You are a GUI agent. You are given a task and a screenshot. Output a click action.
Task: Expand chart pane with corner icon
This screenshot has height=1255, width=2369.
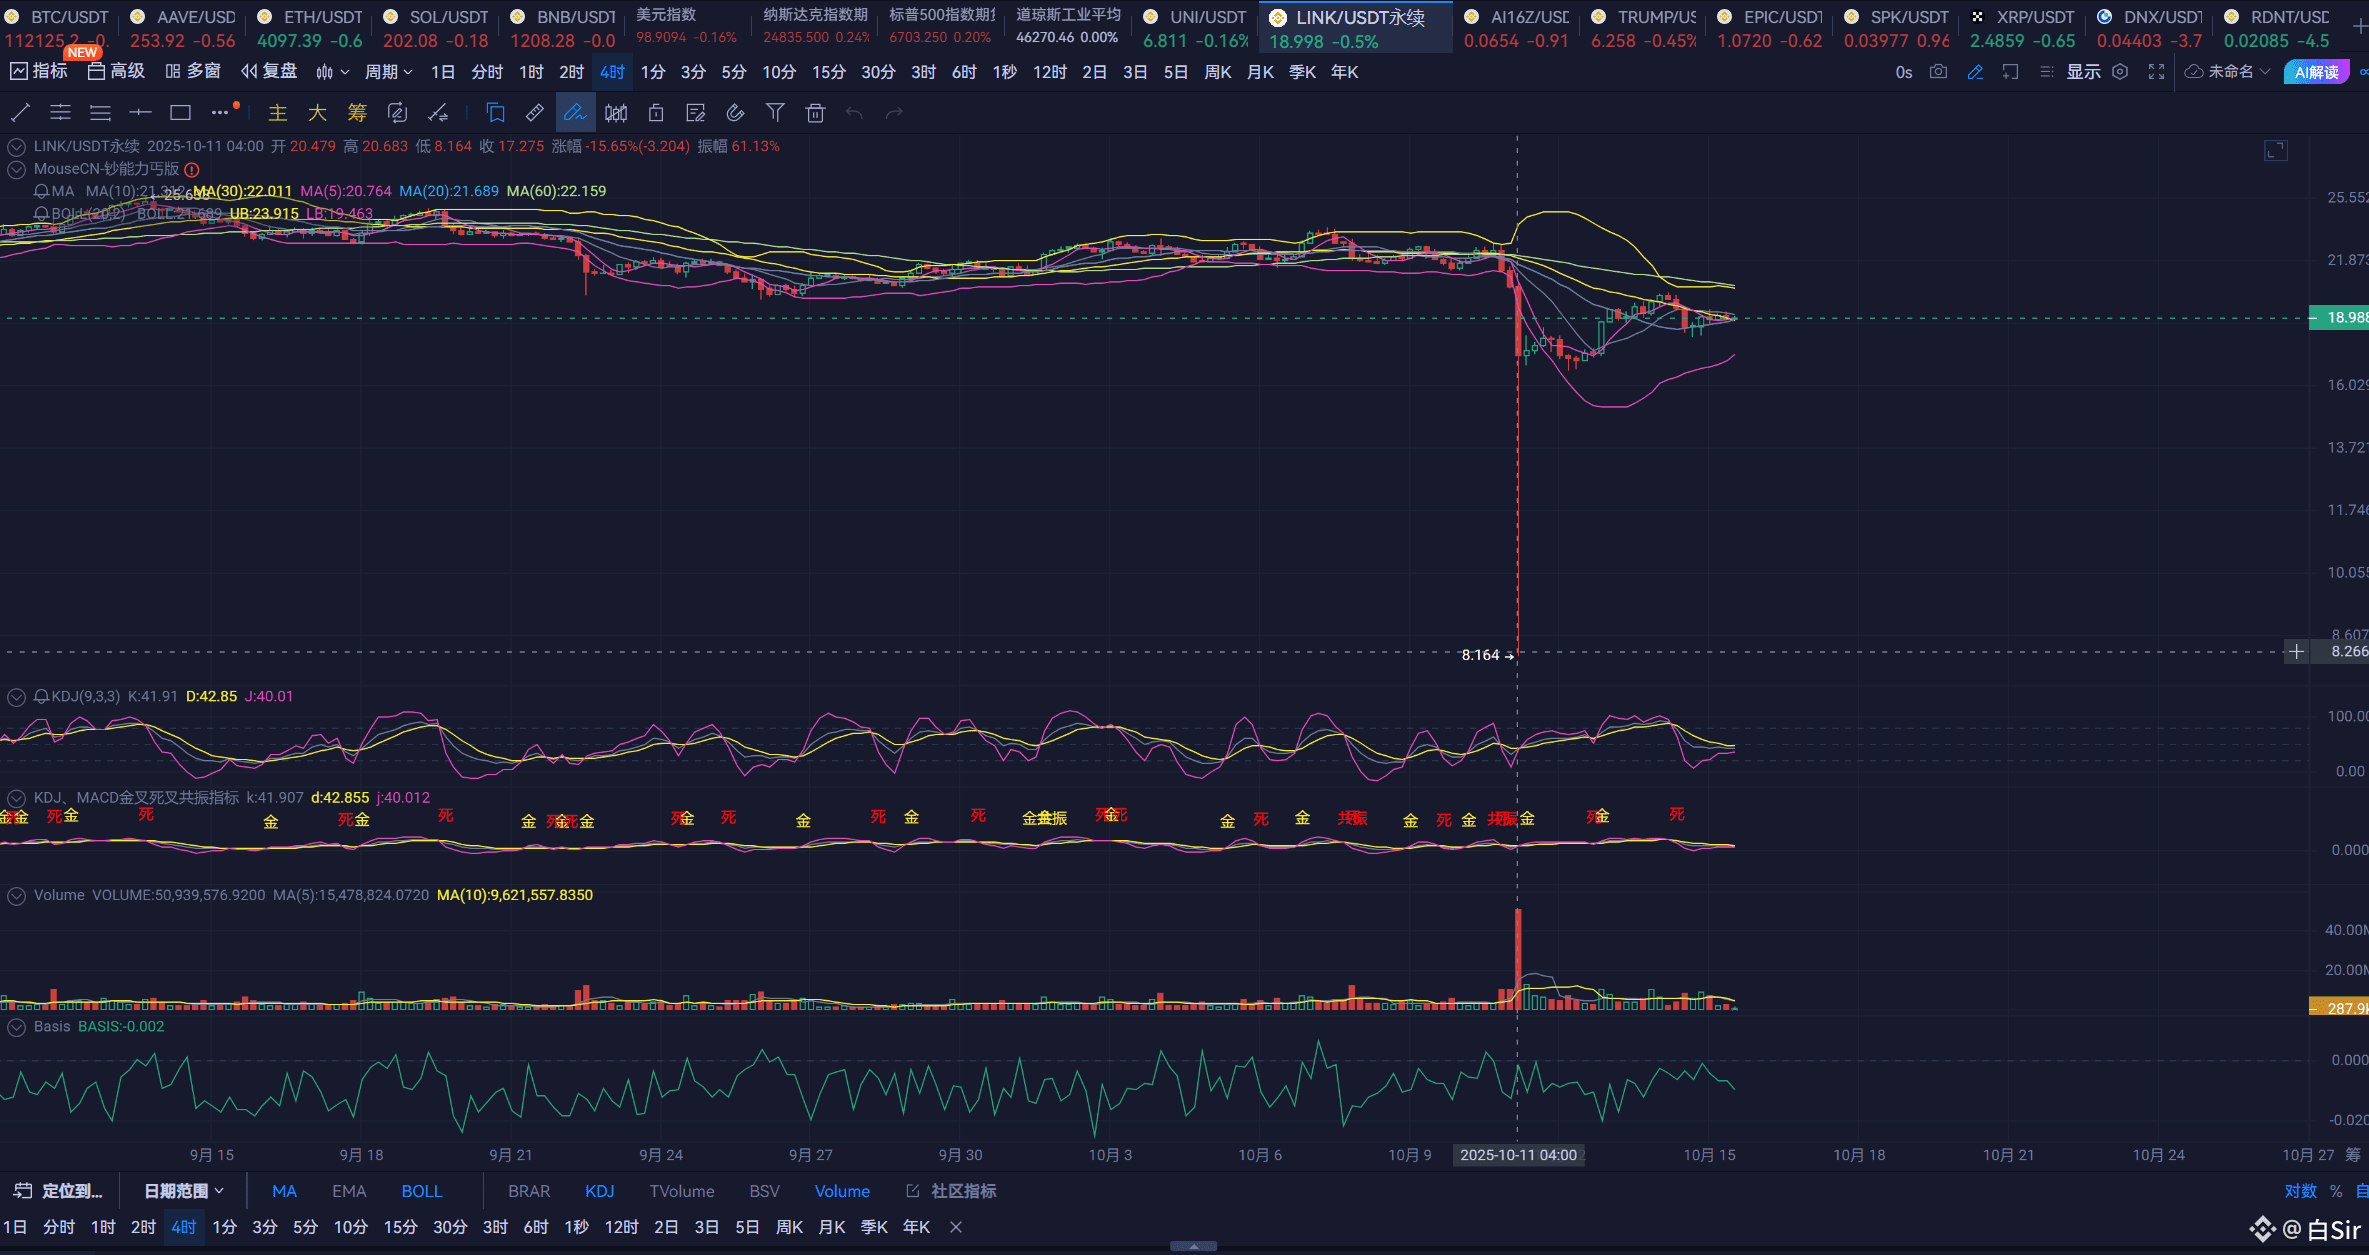pos(2275,151)
